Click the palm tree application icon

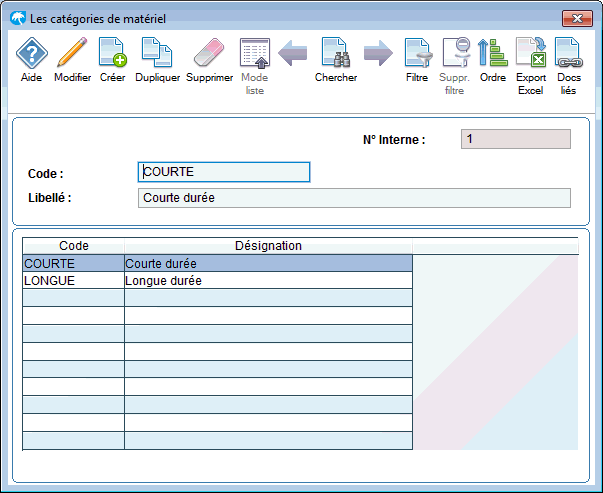[18, 18]
